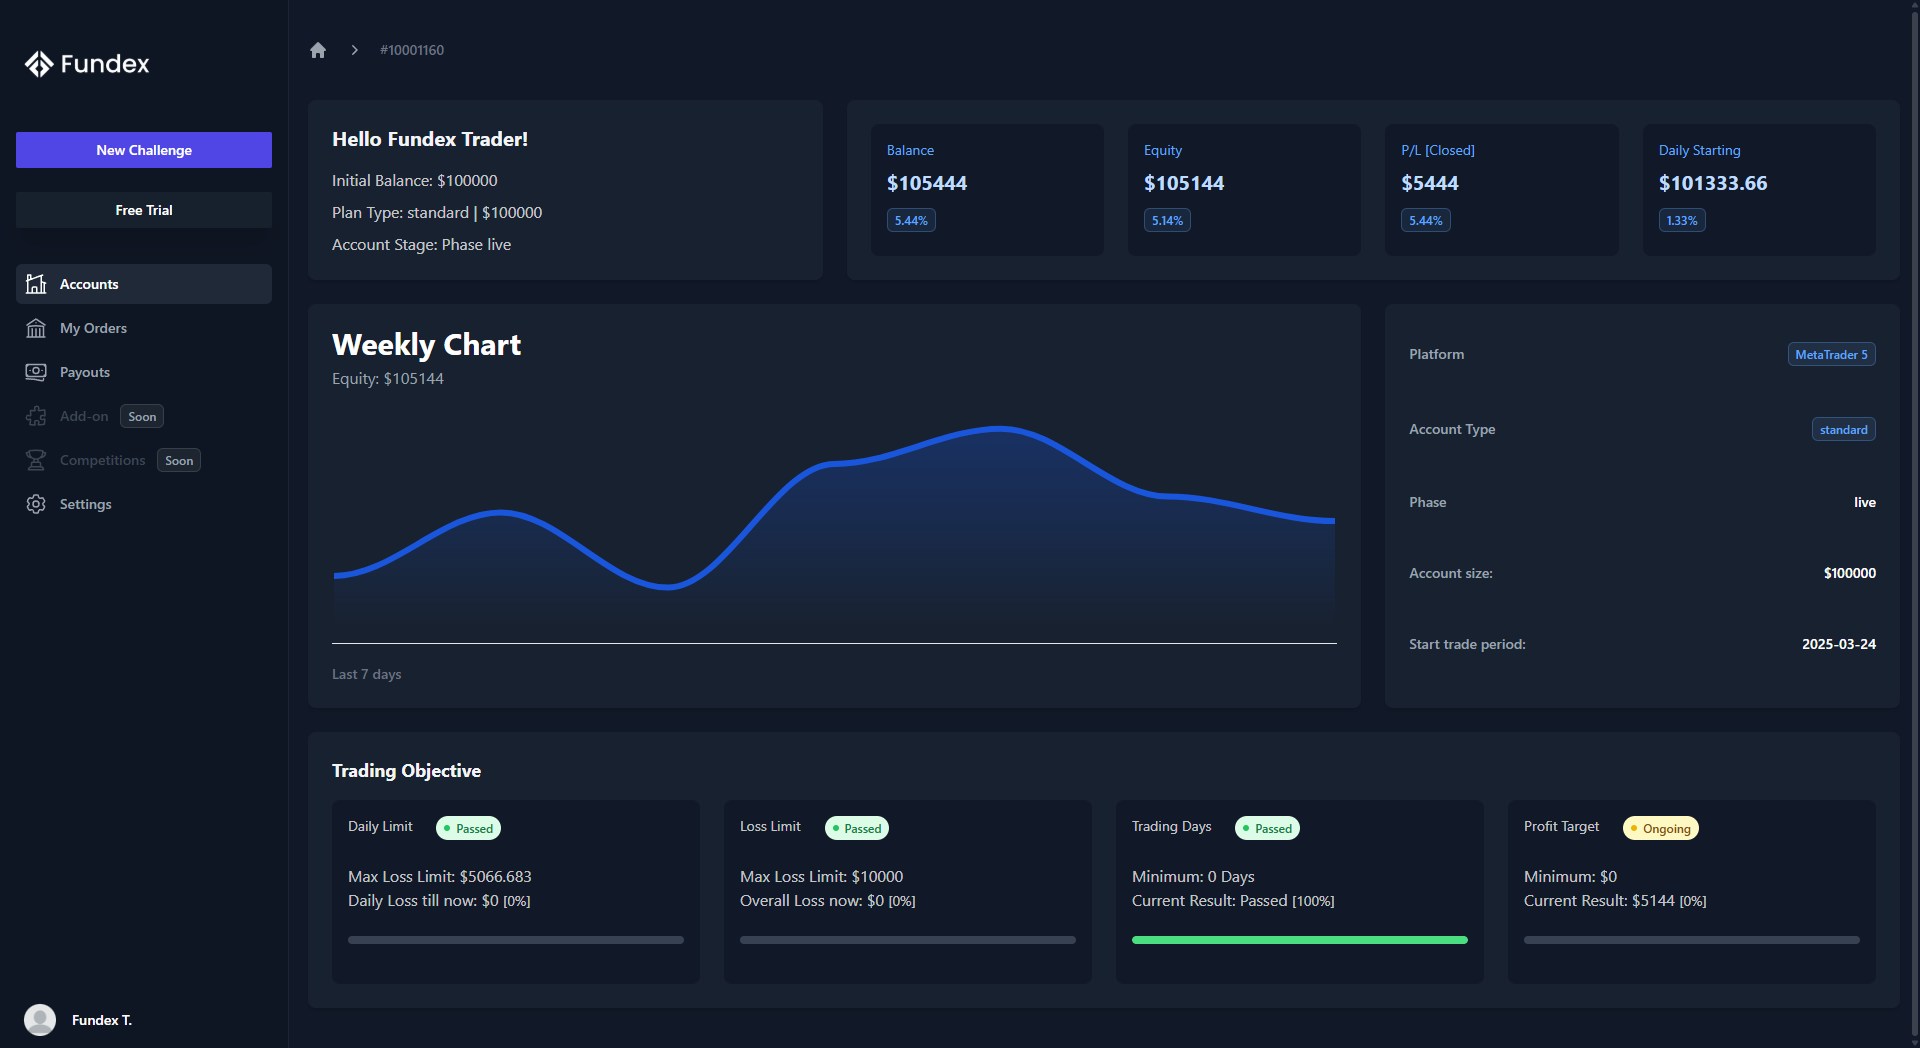Click the Passed badge on Daily Limit
The height and width of the screenshot is (1048, 1920).
point(468,828)
